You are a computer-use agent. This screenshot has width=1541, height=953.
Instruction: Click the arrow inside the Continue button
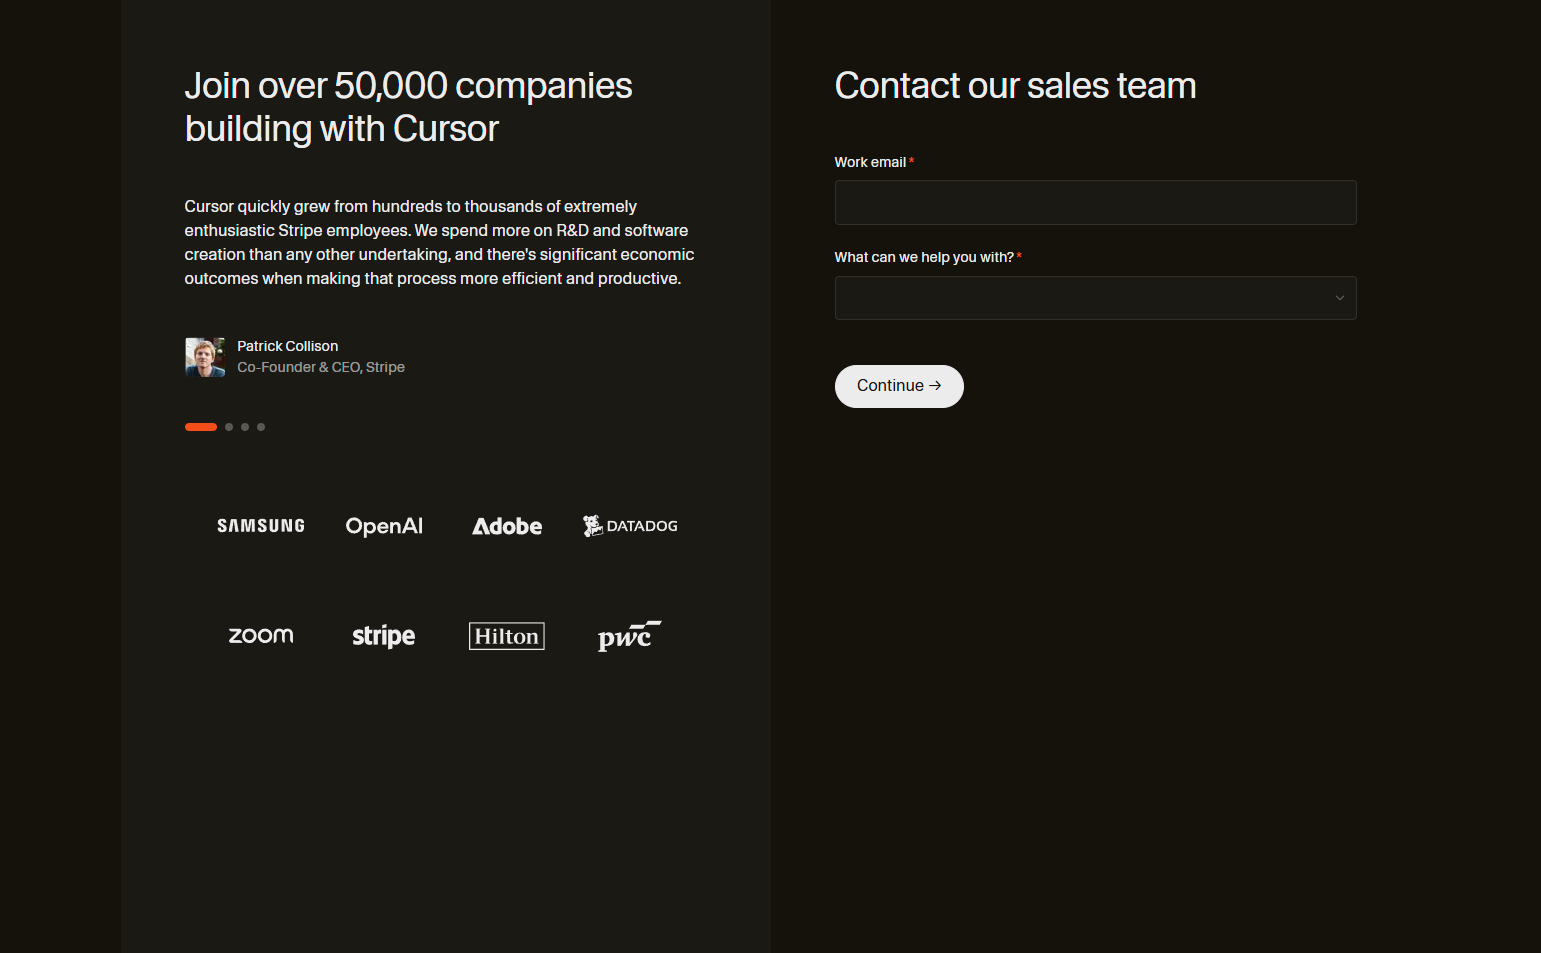935,385
